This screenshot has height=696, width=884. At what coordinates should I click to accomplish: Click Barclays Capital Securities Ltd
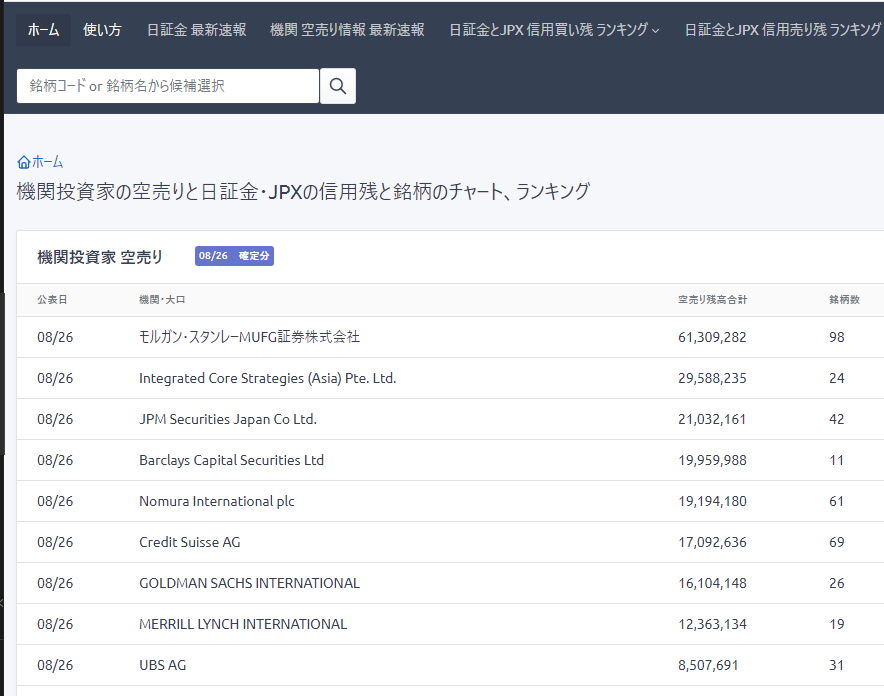point(231,460)
